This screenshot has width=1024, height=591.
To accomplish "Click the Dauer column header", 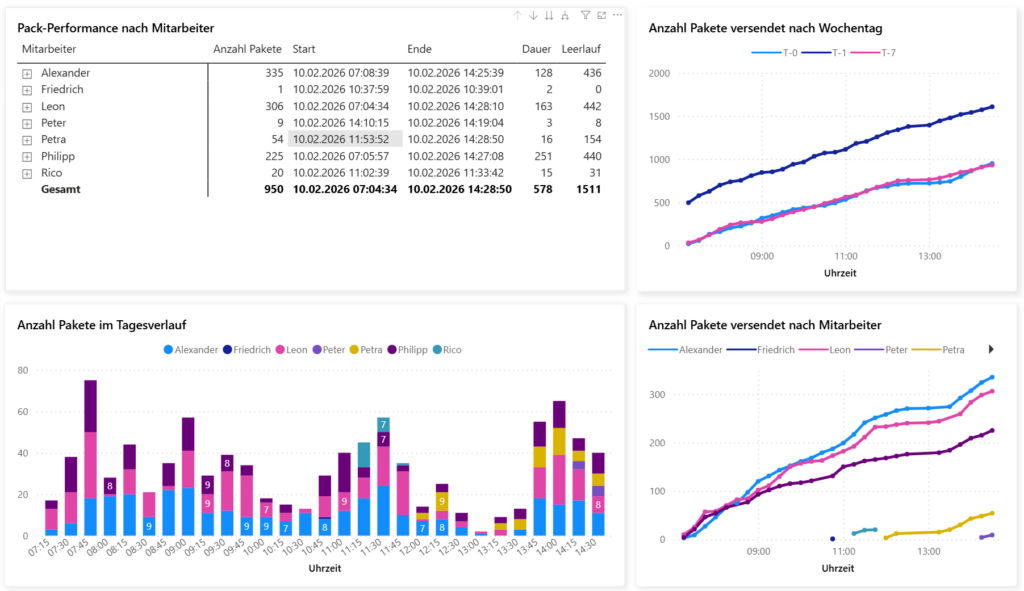I will [537, 48].
